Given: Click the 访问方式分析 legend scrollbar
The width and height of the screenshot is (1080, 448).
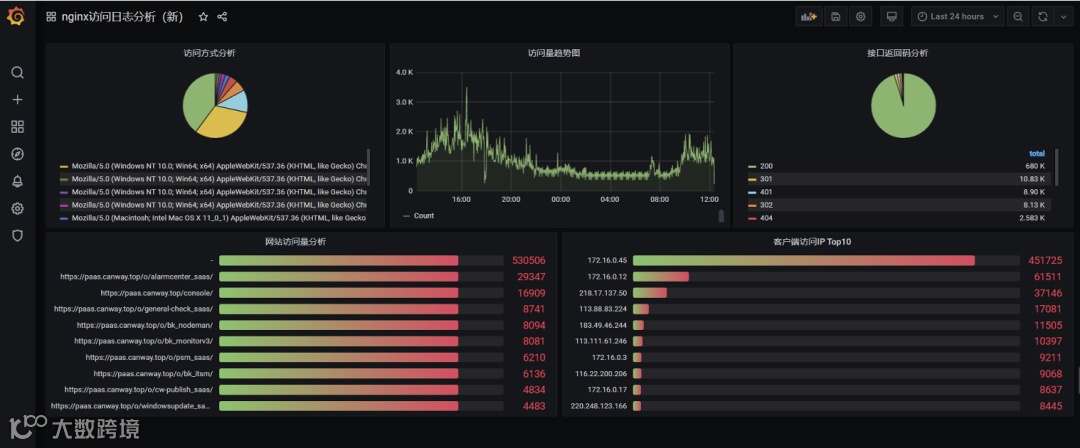Looking at the screenshot, I should coord(368,167).
